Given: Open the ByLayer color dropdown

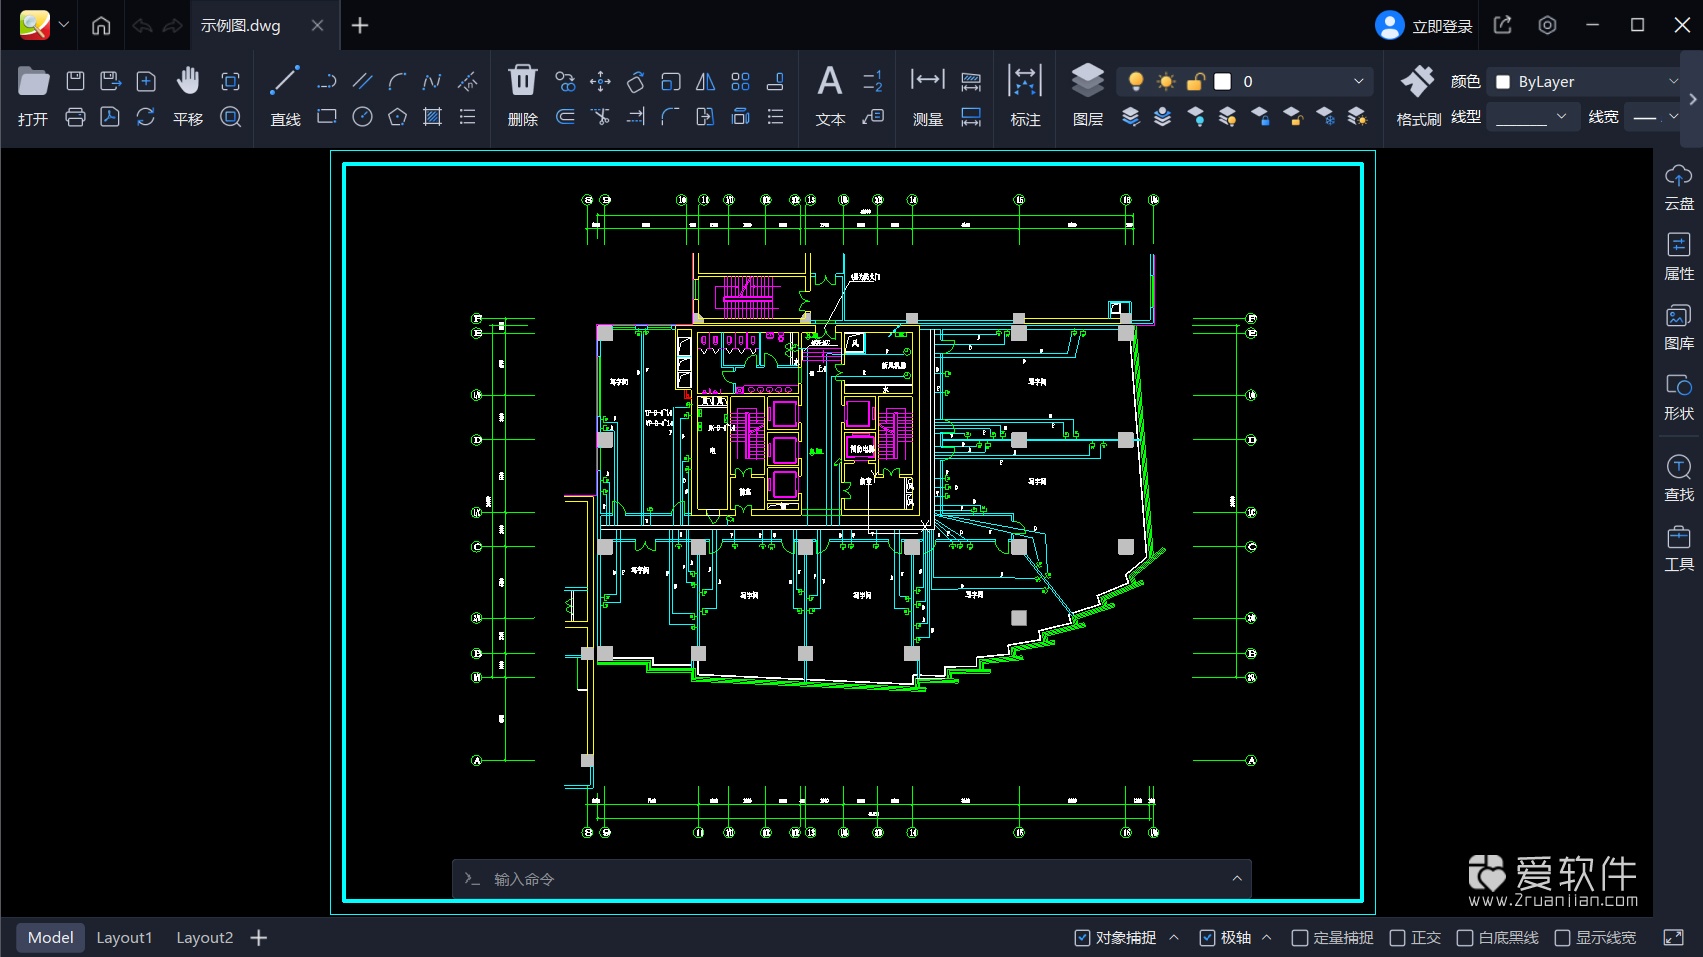Looking at the screenshot, I should click(1587, 82).
